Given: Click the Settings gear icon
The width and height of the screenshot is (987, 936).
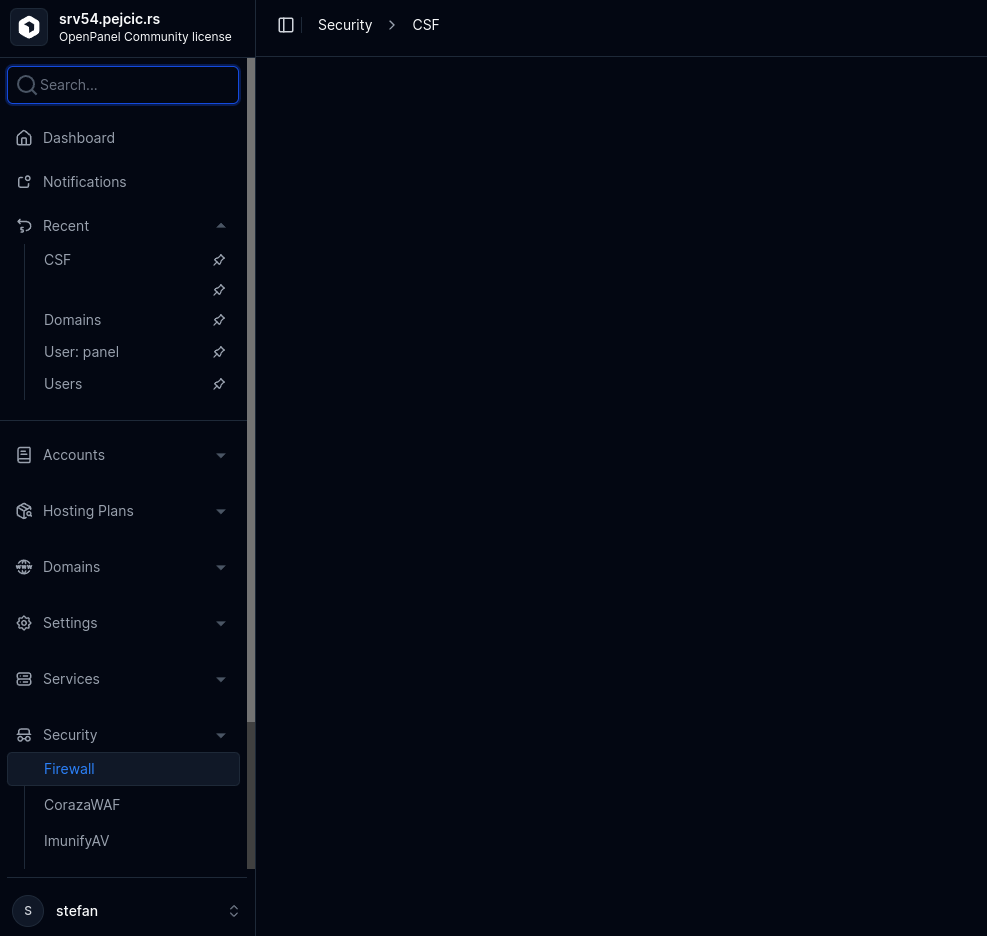Looking at the screenshot, I should click(x=24, y=623).
